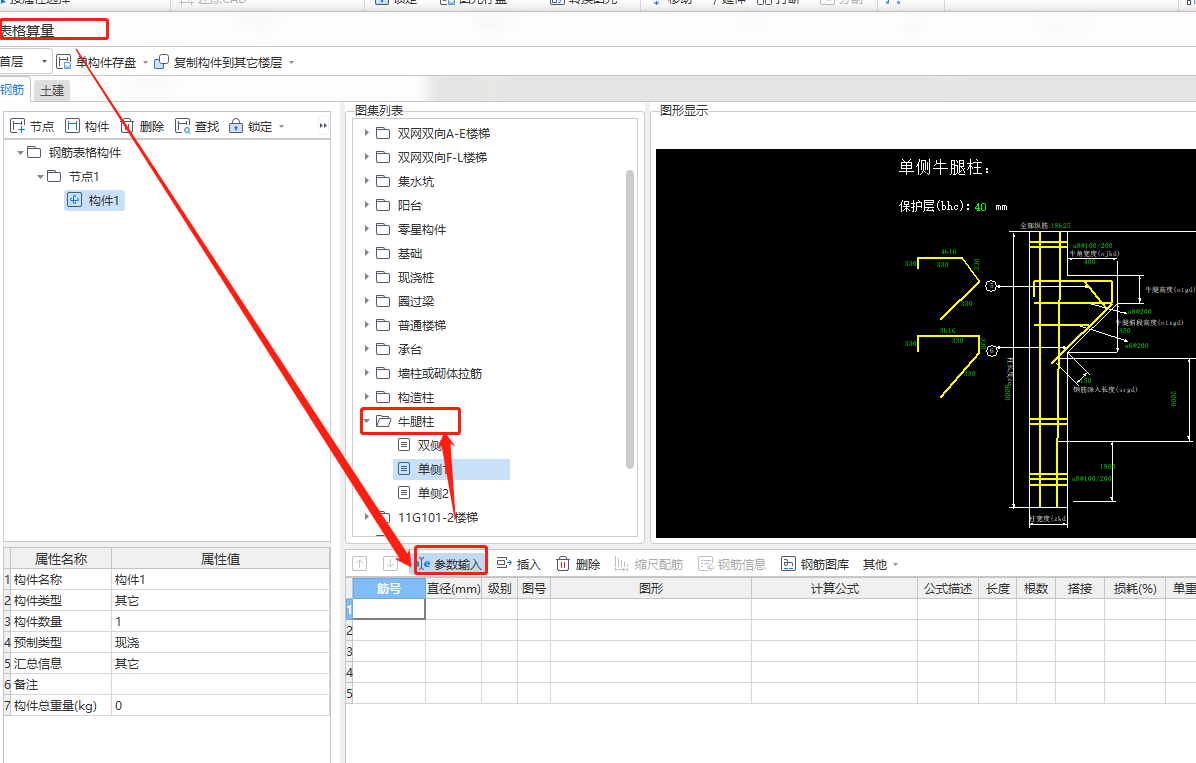Click the 缩尺配筋 toolbar icon

pyautogui.click(x=622, y=564)
